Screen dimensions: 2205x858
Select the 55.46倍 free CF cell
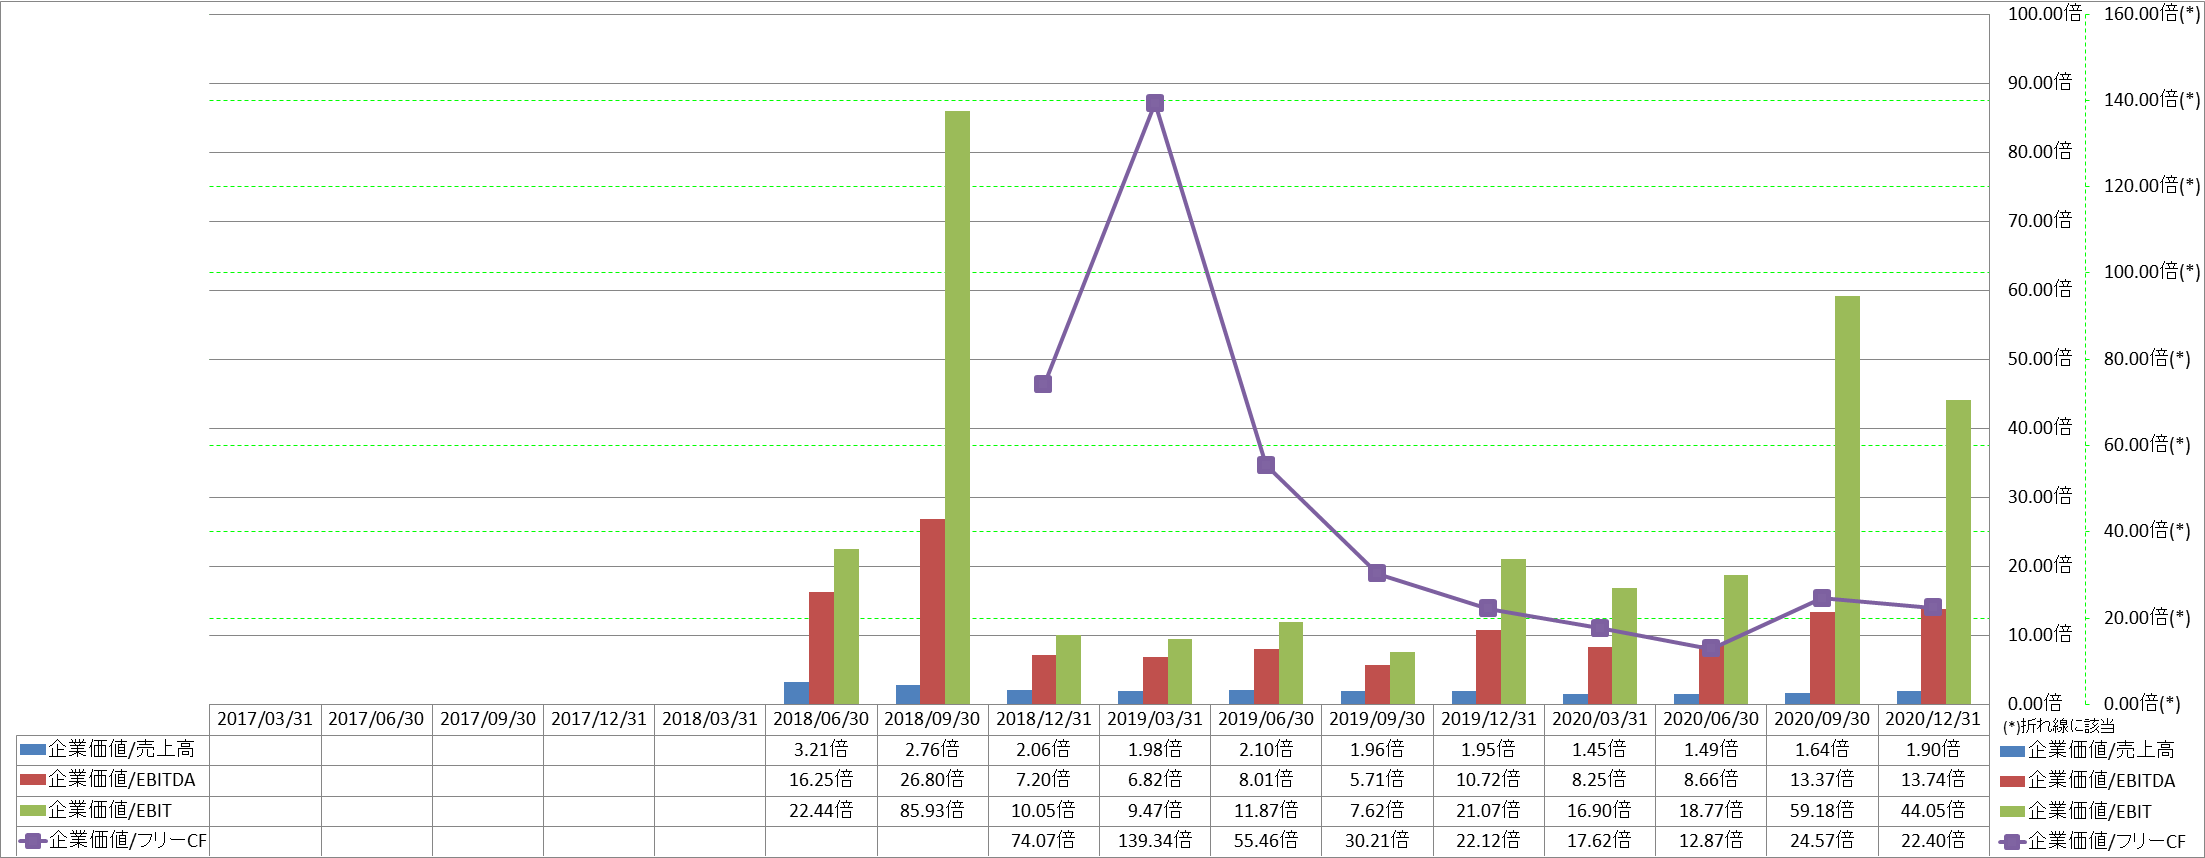pyautogui.click(x=1266, y=841)
